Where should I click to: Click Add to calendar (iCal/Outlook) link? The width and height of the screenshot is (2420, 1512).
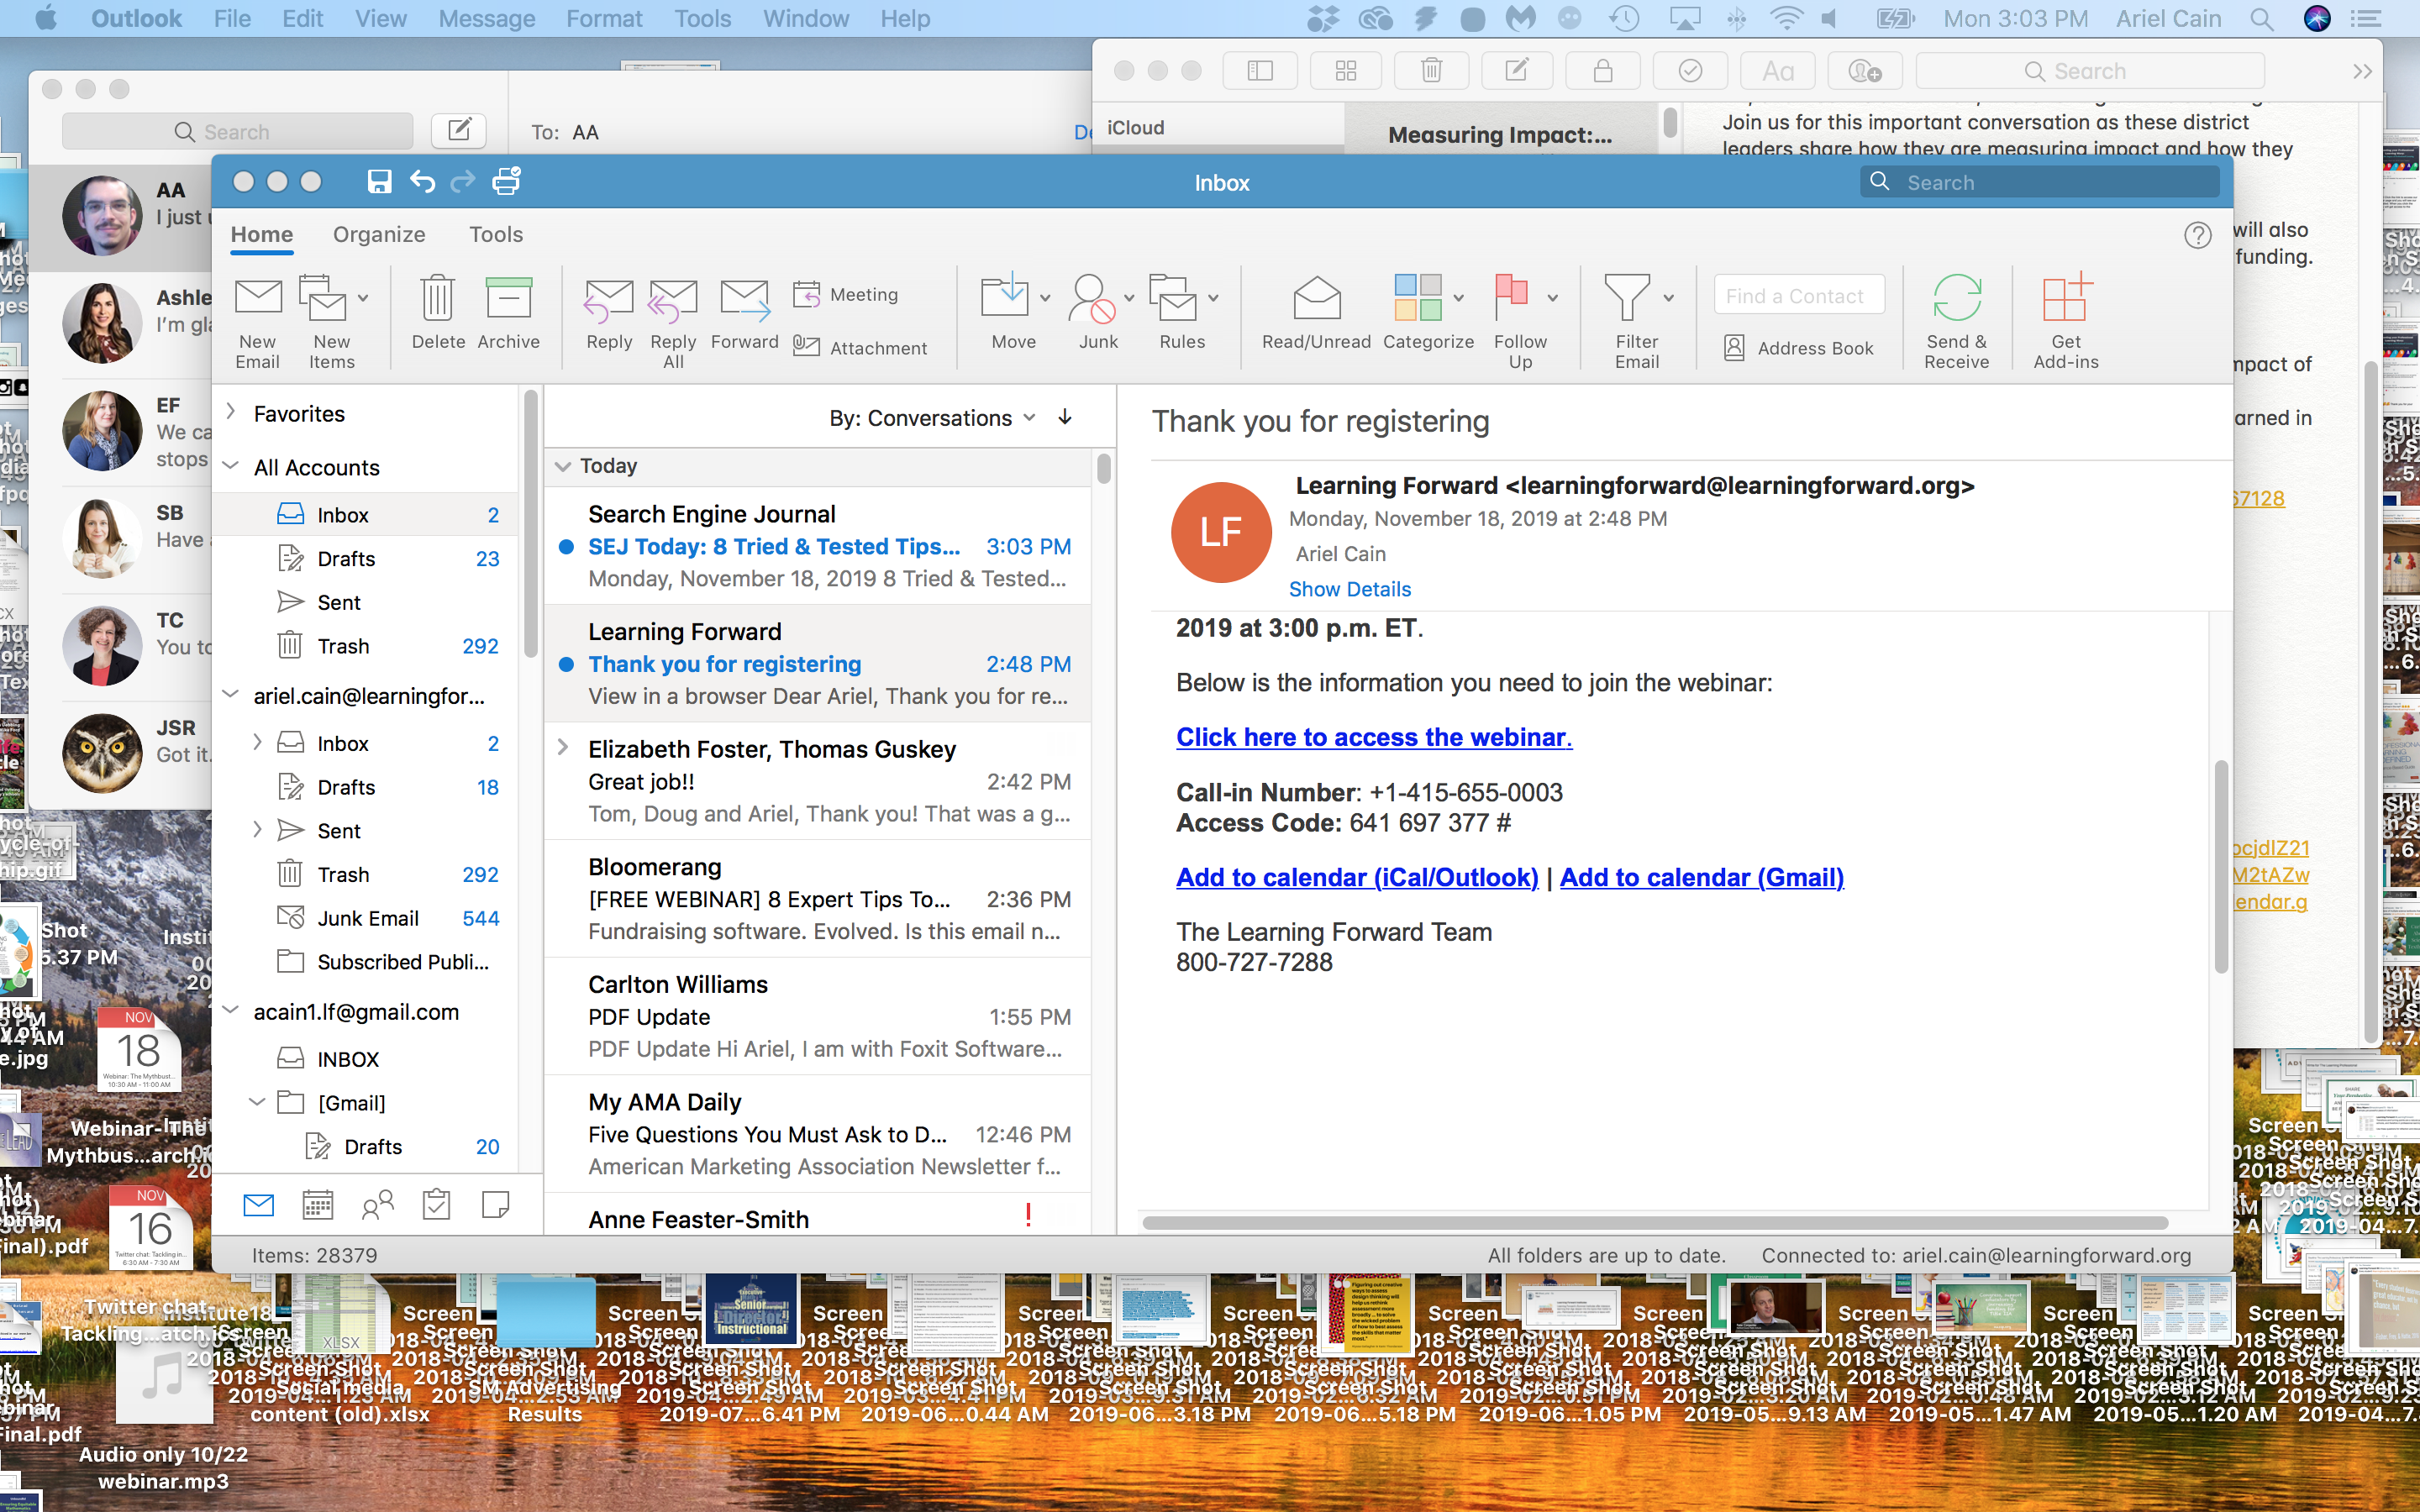[x=1357, y=877]
